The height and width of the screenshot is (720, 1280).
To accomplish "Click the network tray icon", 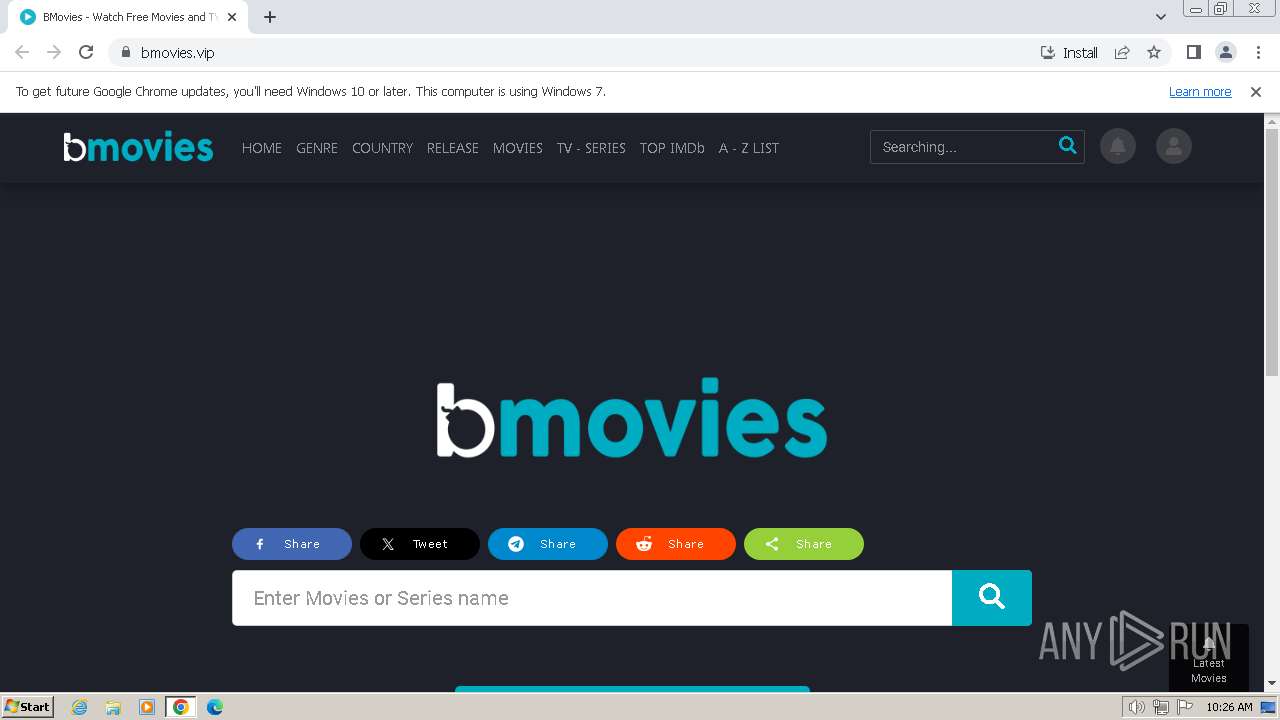I will [1160, 707].
